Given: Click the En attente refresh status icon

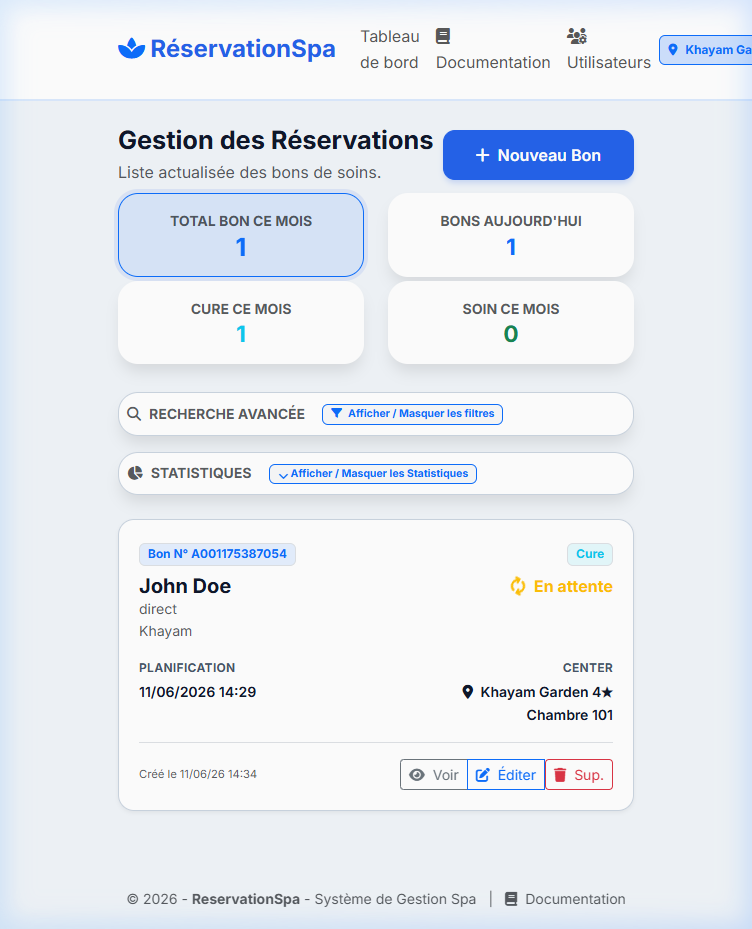Looking at the screenshot, I should [518, 587].
